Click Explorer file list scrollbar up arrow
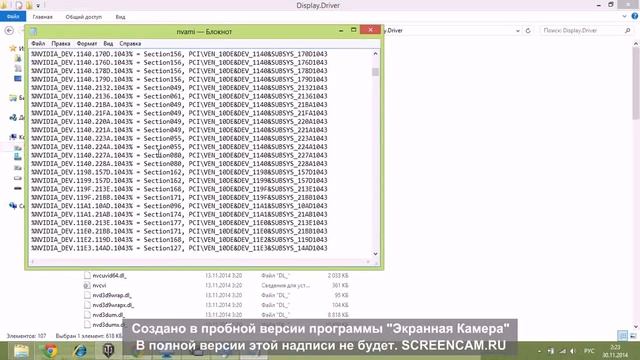The height and width of the screenshot is (360, 640). tap(636, 44)
